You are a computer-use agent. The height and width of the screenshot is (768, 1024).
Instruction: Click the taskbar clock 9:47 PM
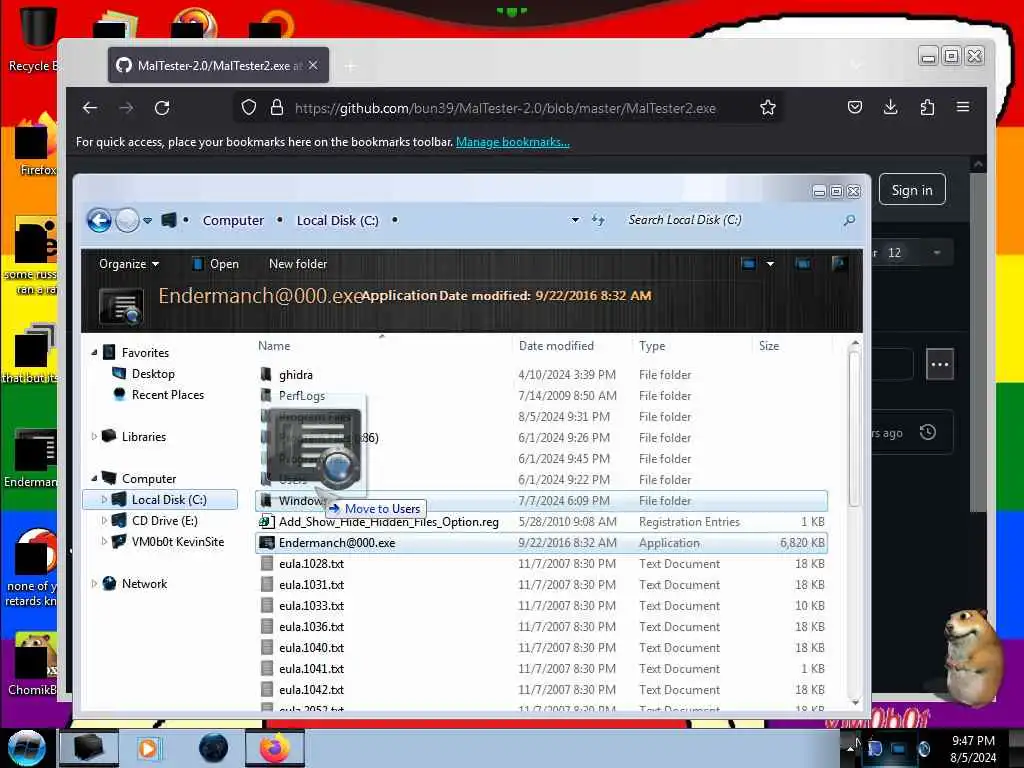tap(973, 741)
